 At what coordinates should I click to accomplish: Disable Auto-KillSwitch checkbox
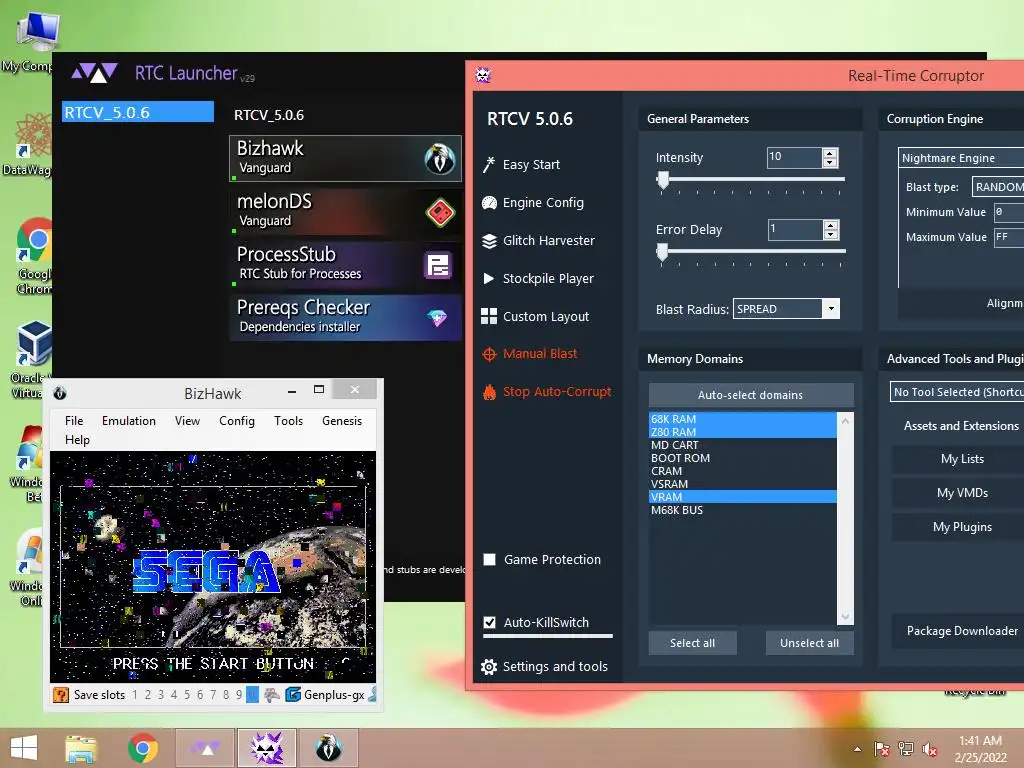point(489,622)
